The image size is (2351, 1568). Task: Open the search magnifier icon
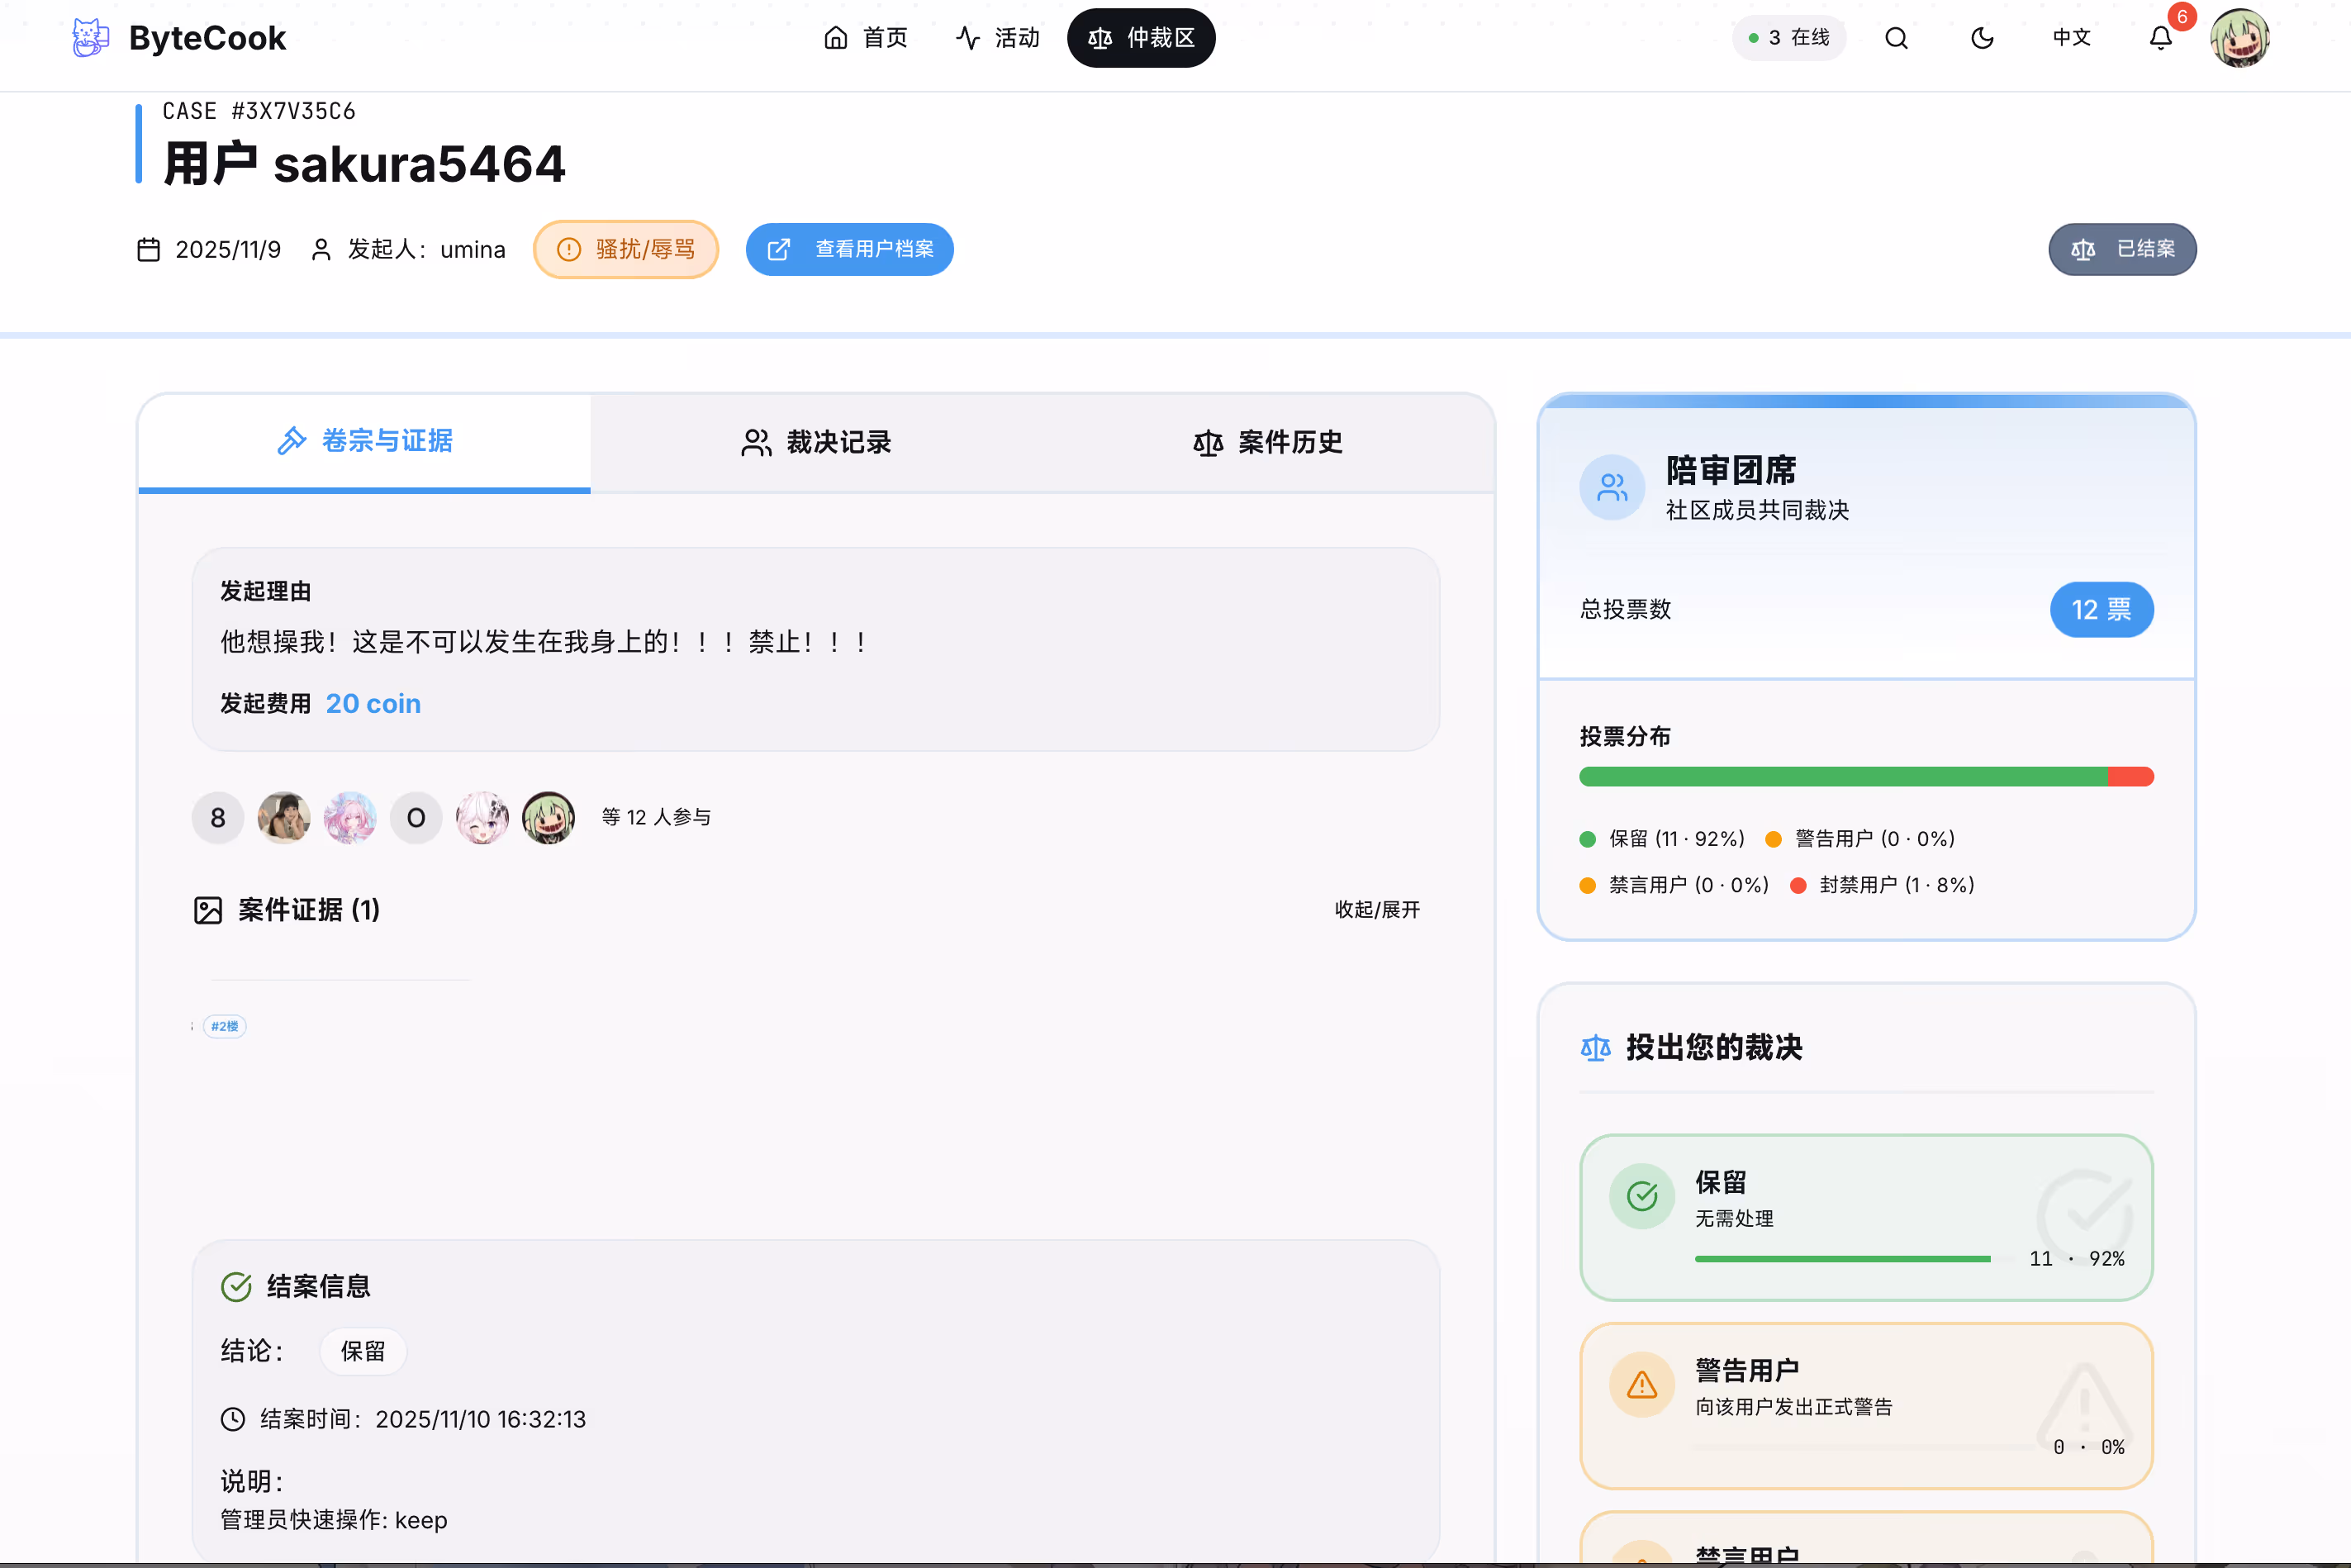point(1896,38)
